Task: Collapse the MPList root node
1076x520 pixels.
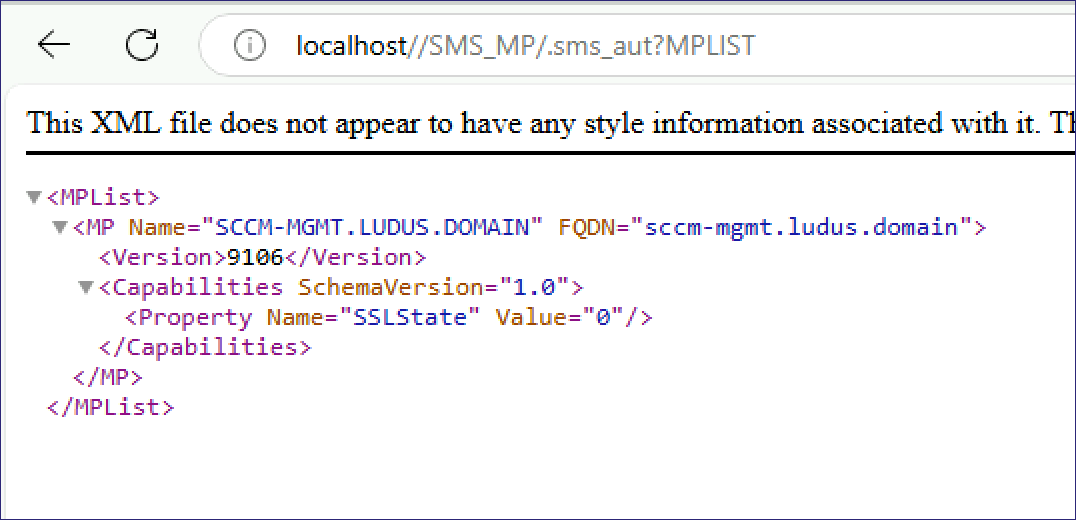Action: 34,197
